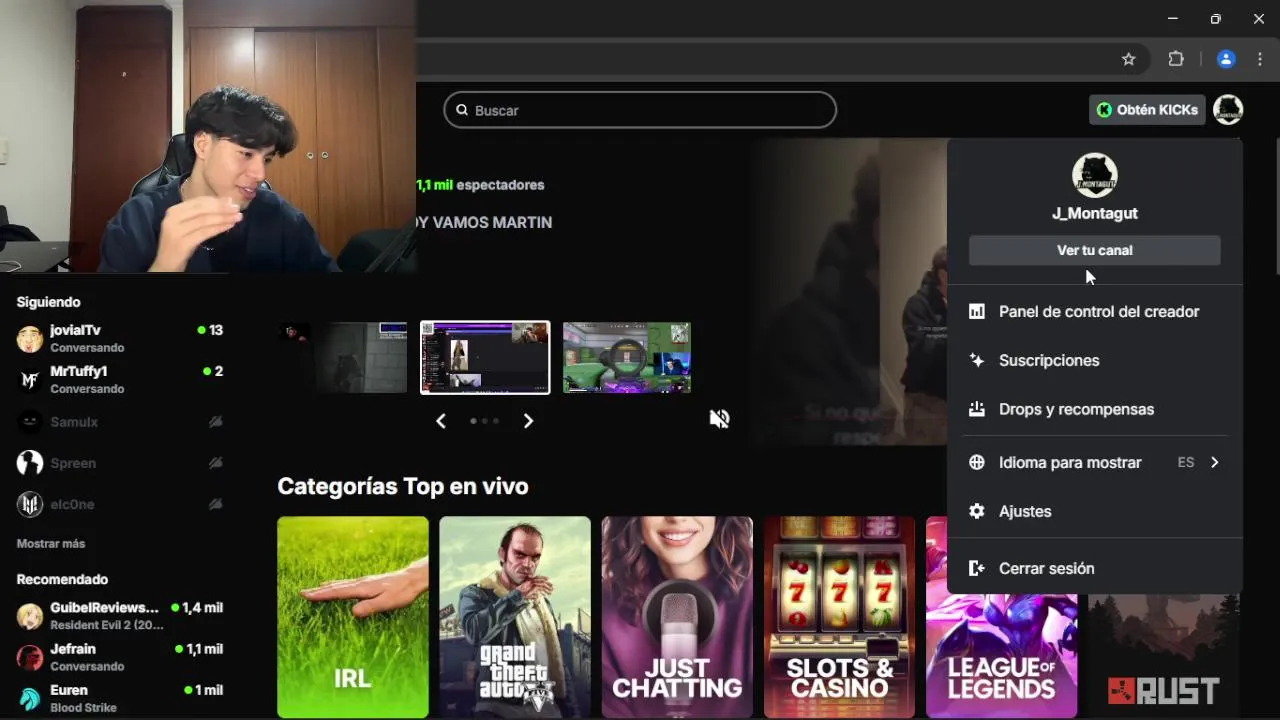The height and width of the screenshot is (720, 1280).
Task: Open GuibelReviews recommended channel
Action: pos(120,616)
